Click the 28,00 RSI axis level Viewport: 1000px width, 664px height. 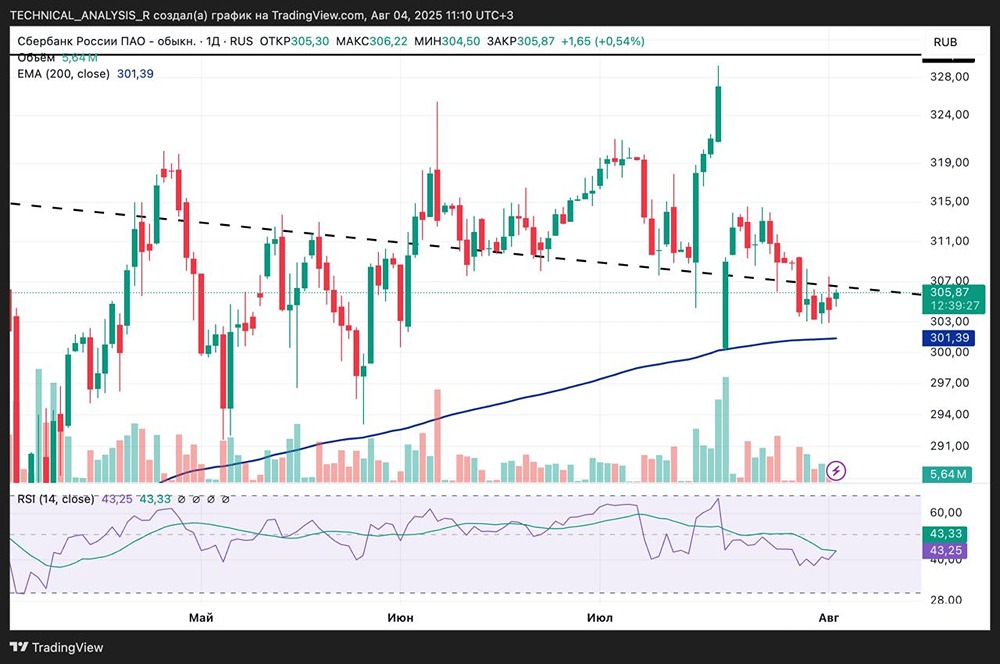946,600
